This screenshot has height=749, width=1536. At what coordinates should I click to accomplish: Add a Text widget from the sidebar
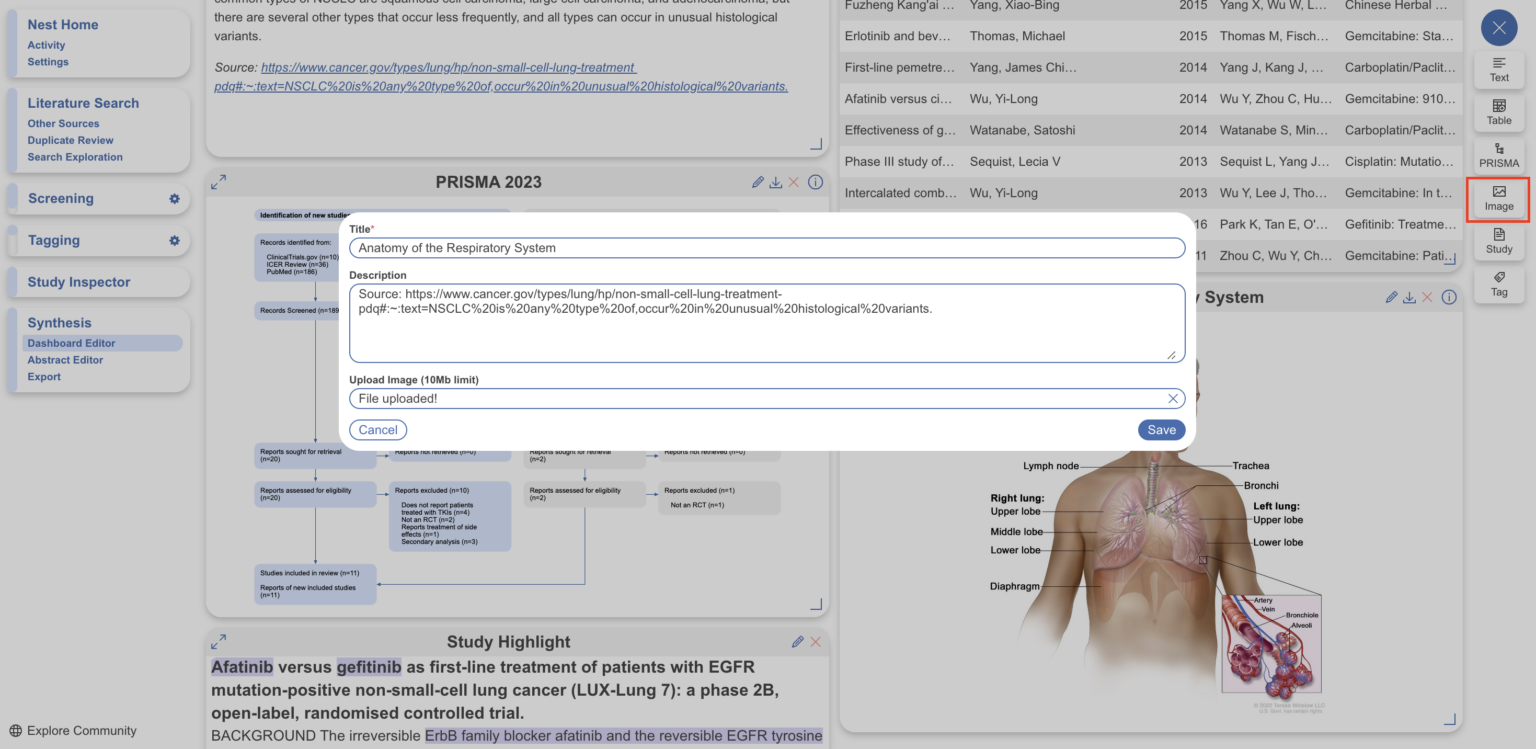coord(1498,68)
